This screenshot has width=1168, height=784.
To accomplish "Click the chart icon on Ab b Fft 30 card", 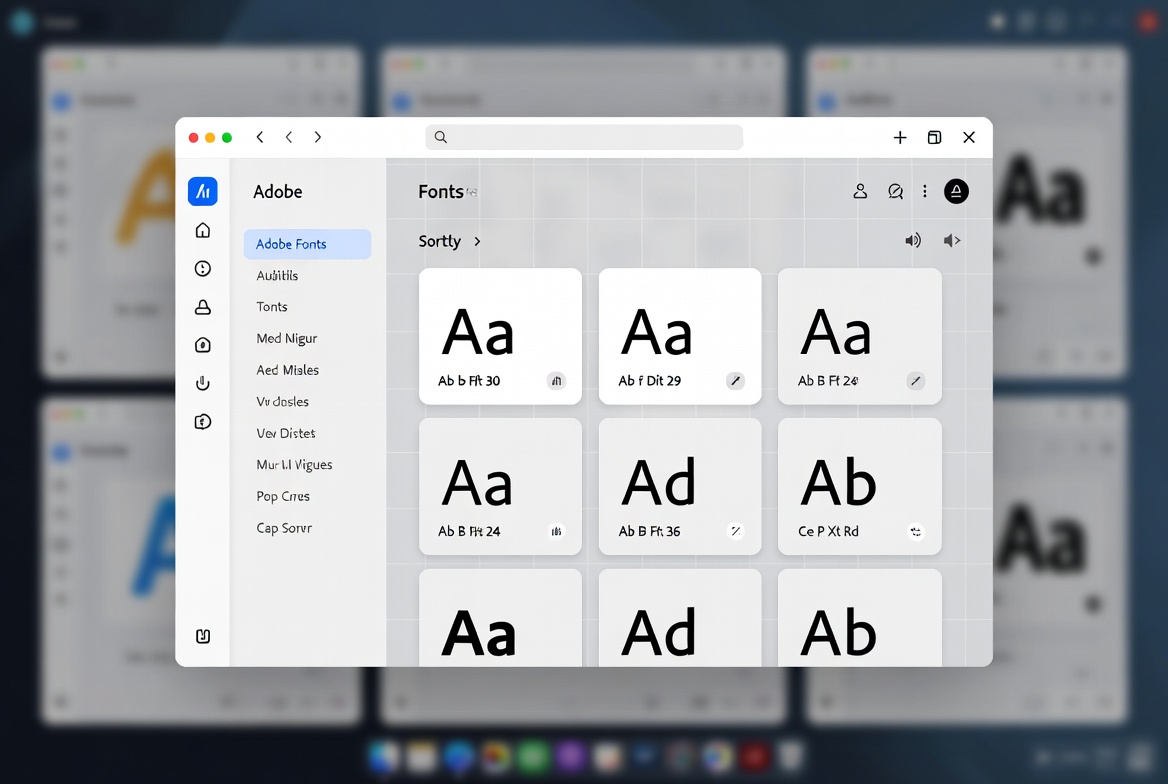I will click(556, 381).
